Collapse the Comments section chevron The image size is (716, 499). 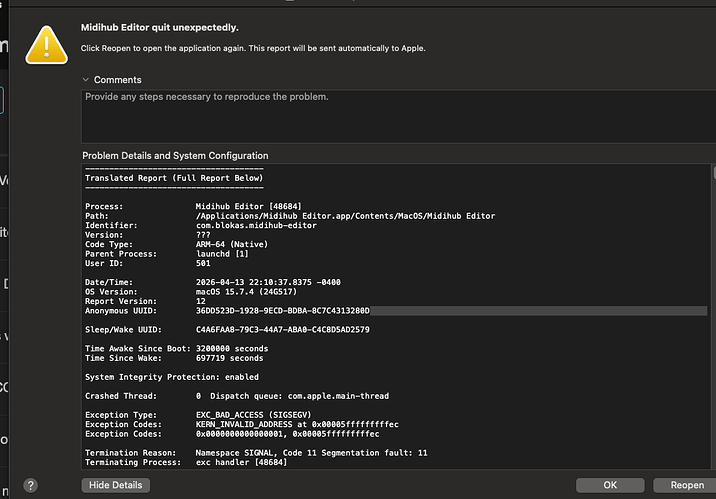click(x=85, y=80)
